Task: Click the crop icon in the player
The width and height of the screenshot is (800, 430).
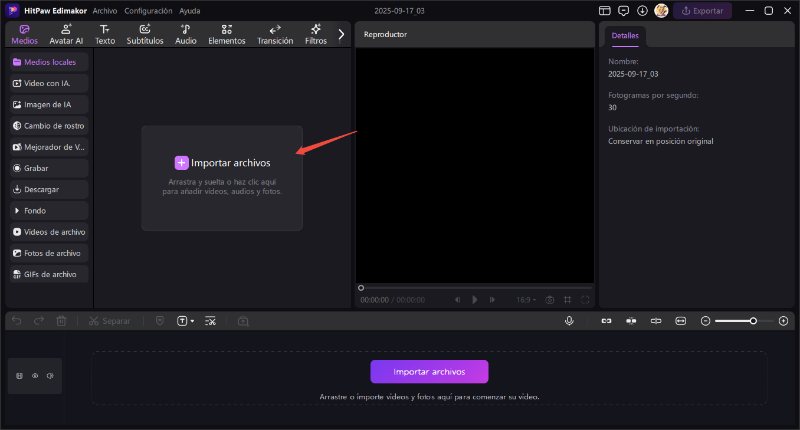Action: (567, 300)
